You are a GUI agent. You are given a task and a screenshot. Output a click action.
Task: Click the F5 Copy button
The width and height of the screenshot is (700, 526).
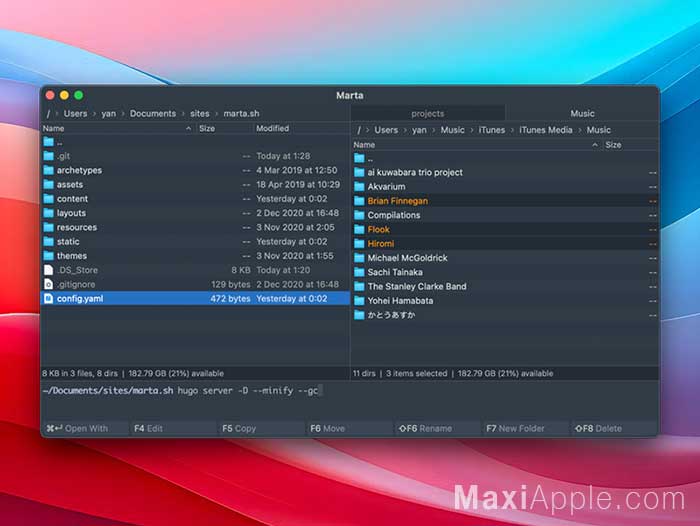(262, 428)
